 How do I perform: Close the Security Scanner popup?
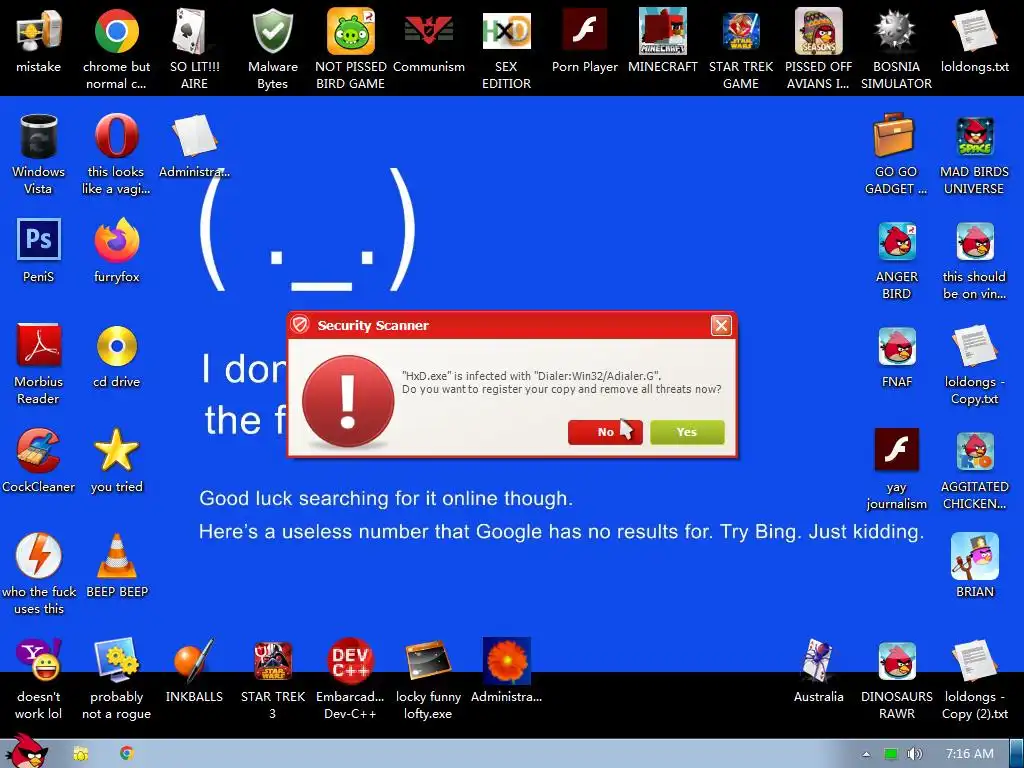point(721,325)
